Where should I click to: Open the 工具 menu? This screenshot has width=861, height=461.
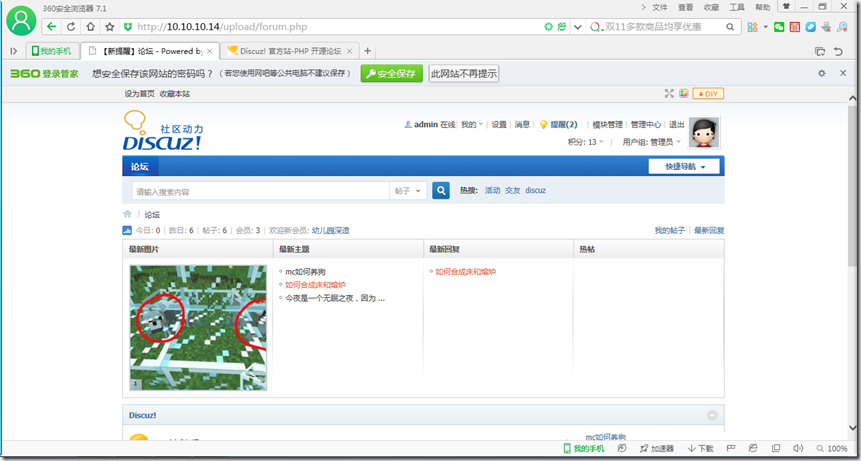(737, 7)
